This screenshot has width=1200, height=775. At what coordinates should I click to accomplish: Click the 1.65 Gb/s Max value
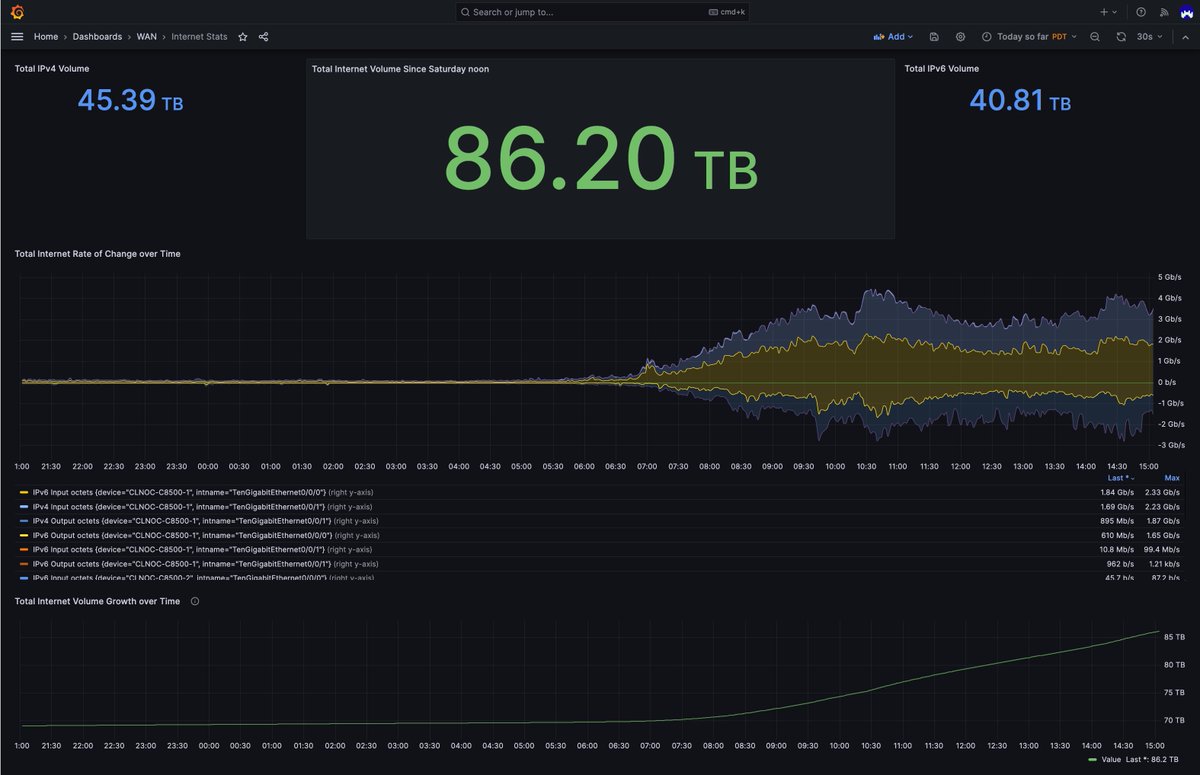pyautogui.click(x=1163, y=535)
